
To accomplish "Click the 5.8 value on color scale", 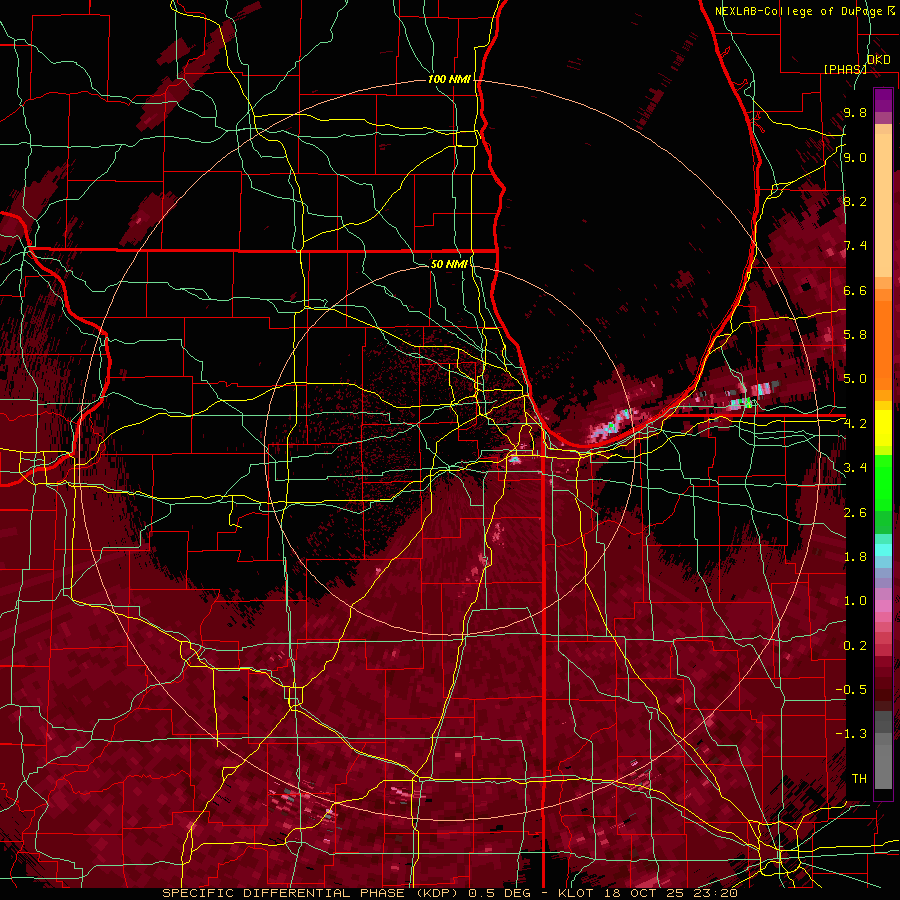I will pos(855,335).
